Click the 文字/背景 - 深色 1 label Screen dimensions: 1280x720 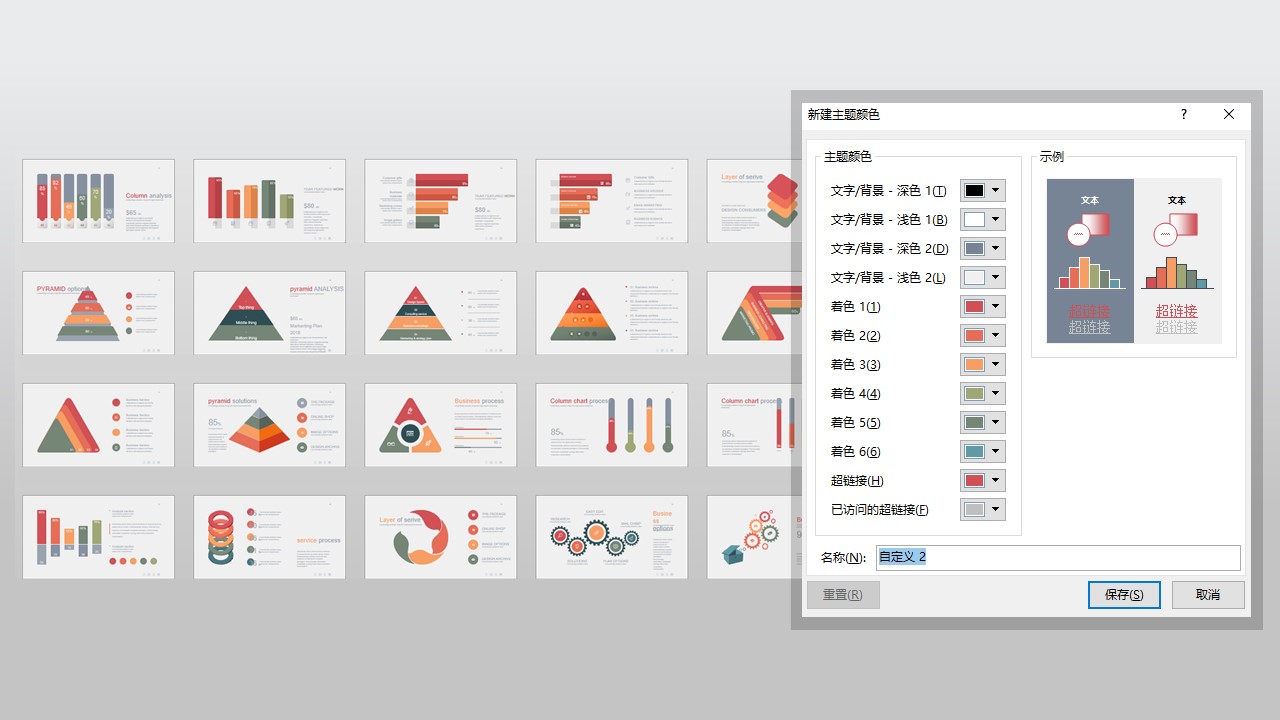click(x=888, y=191)
